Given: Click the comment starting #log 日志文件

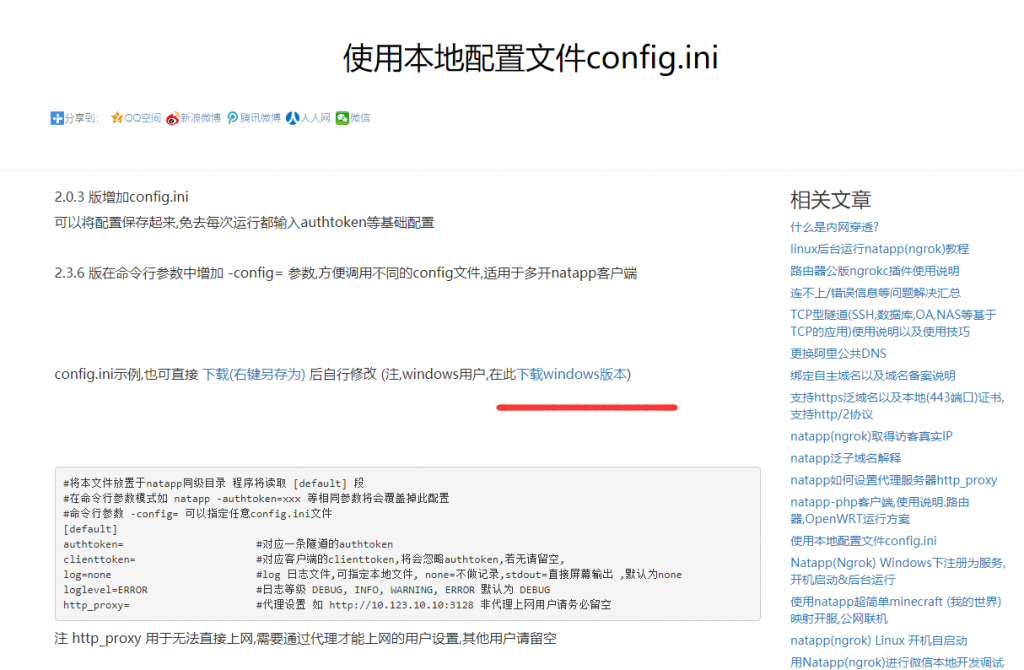Looking at the screenshot, I should click(x=469, y=575).
